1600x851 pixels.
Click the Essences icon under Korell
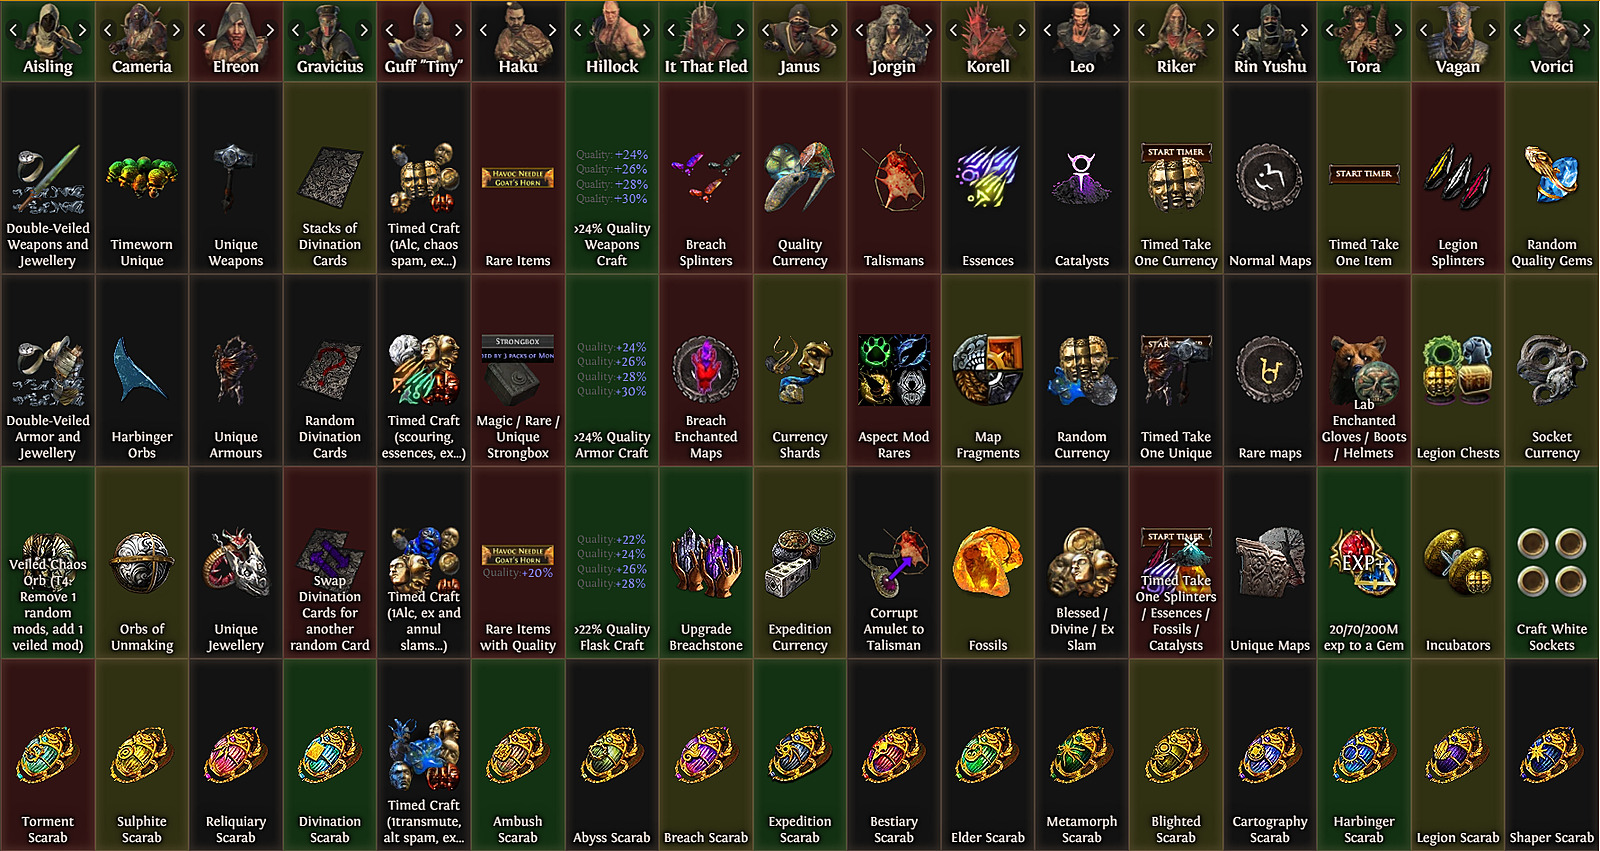[x=987, y=178]
